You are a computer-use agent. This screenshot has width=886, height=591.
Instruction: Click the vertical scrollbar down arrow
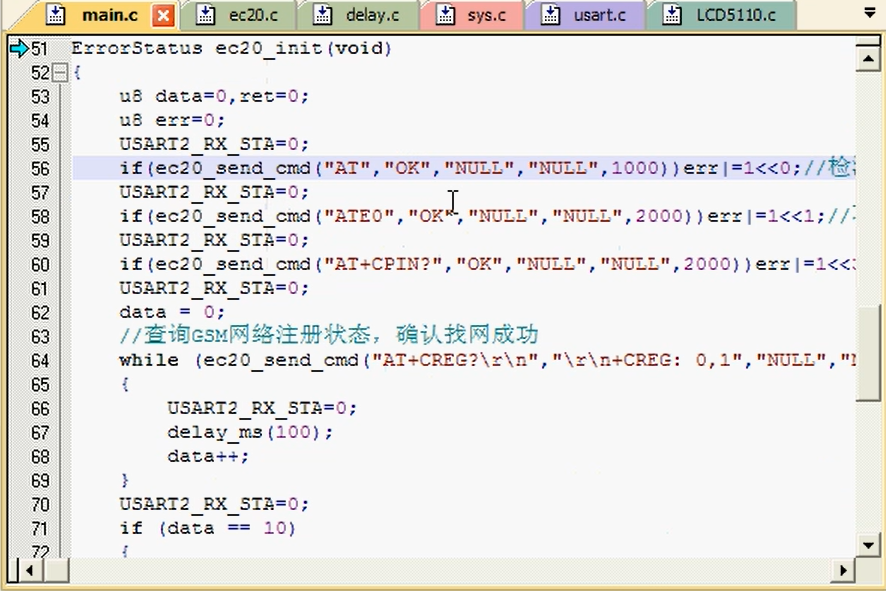[x=868, y=545]
